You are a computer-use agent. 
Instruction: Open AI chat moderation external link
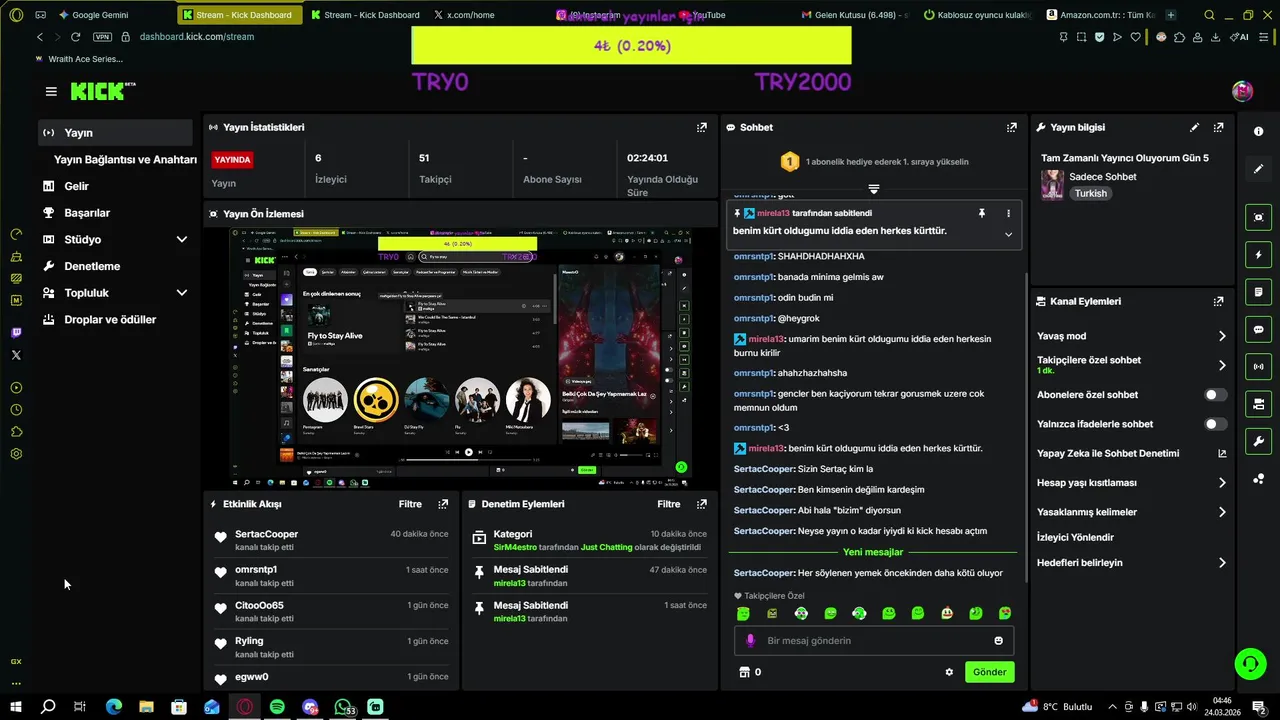(x=1222, y=453)
